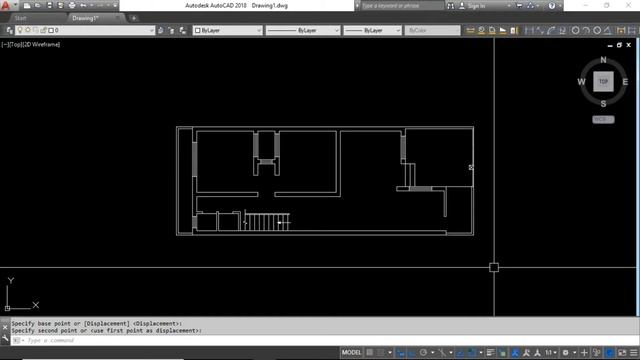Image resolution: width=640 pixels, height=360 pixels.
Task: Click the W compass direction on ViewCube
Action: (x=581, y=82)
